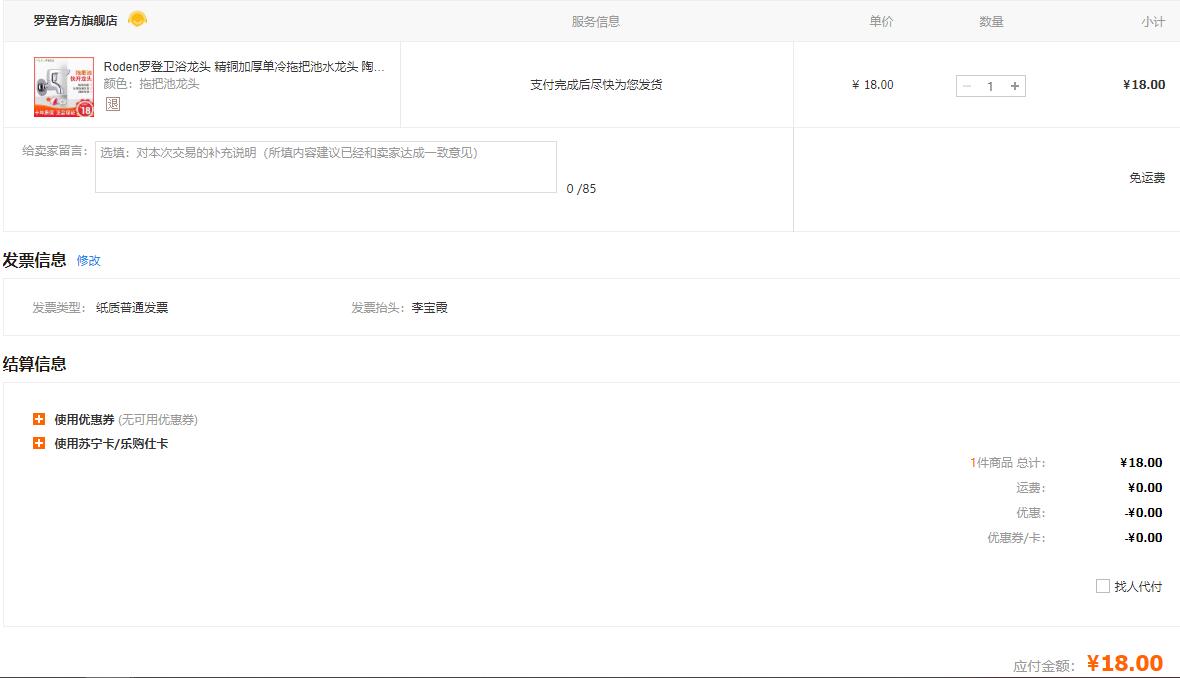Click the 应付金额 total ¥18.00
This screenshot has height=678, width=1180.
pos(1125,663)
